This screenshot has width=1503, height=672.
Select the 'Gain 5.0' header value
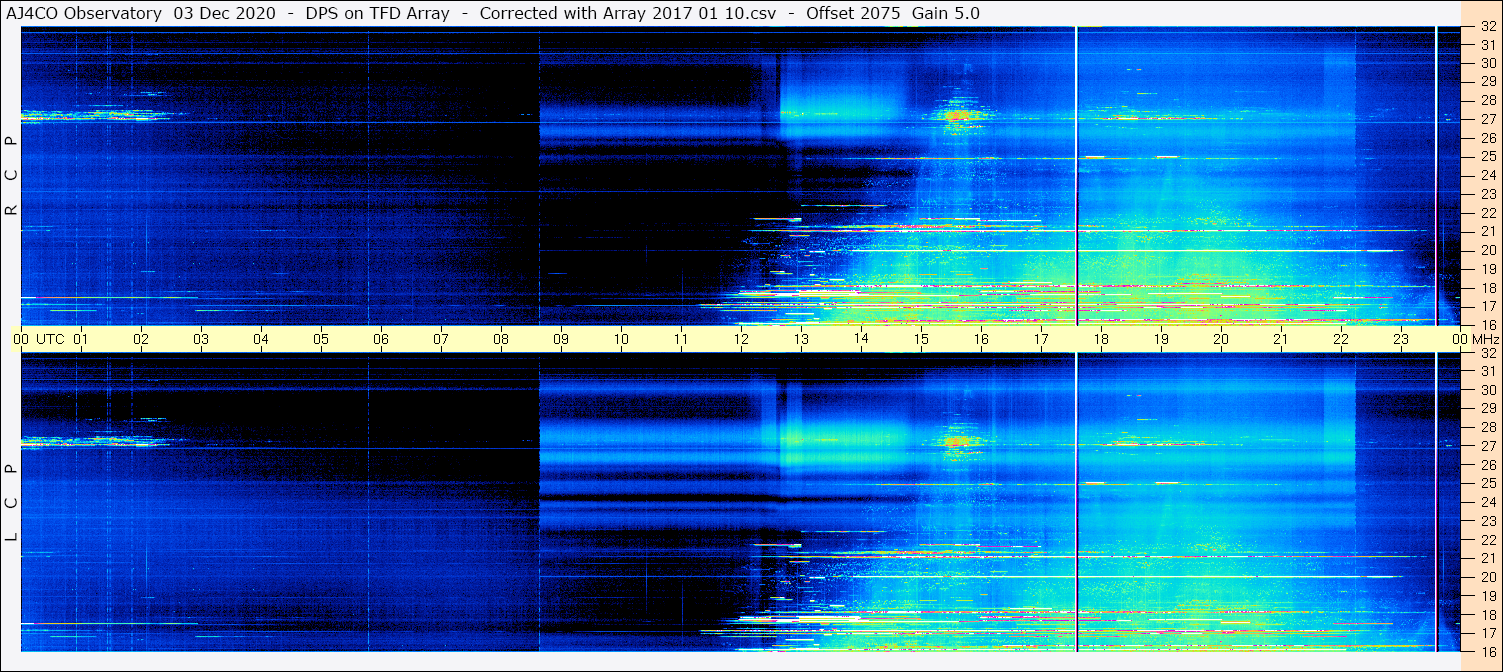945,13
